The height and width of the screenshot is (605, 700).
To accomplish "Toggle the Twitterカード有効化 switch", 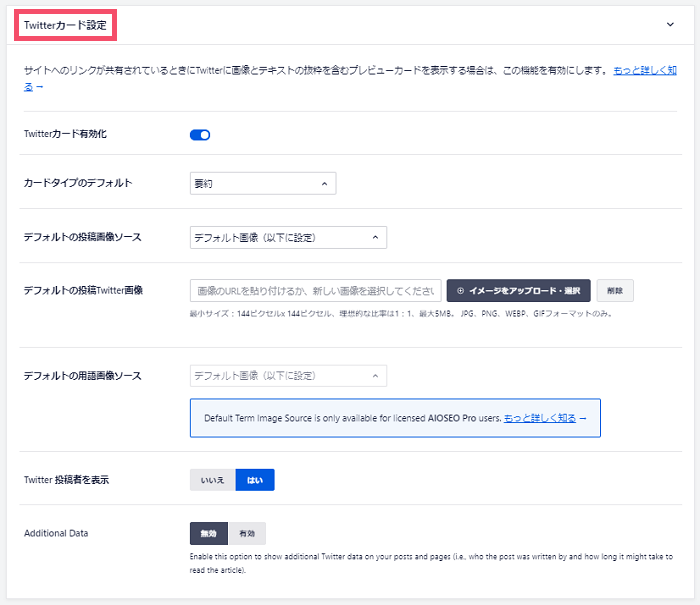I will [x=200, y=134].
